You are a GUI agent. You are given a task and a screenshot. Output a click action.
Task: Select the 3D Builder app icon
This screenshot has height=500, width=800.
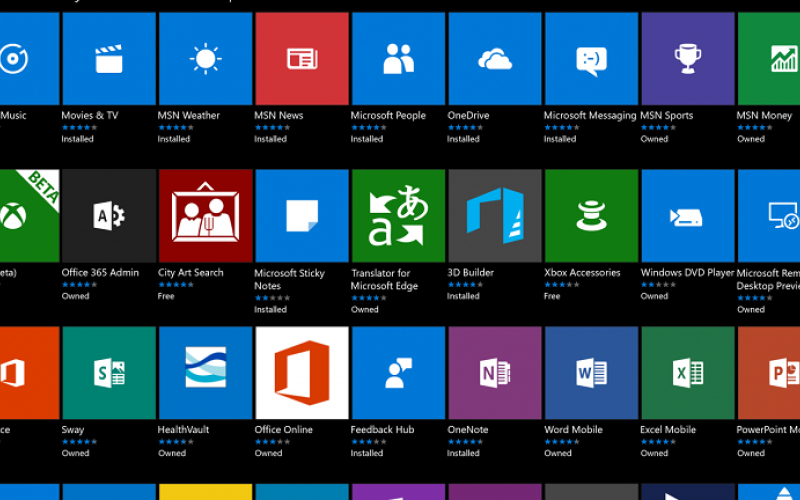[495, 216]
